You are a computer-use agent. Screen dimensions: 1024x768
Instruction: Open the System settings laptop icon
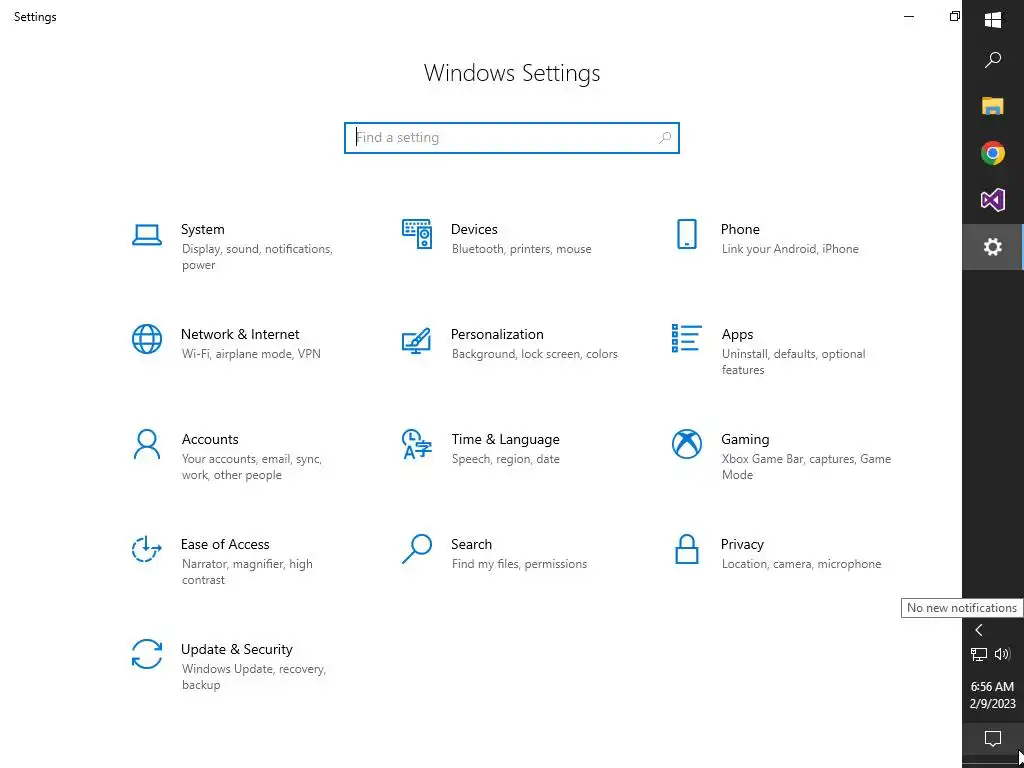click(x=147, y=235)
